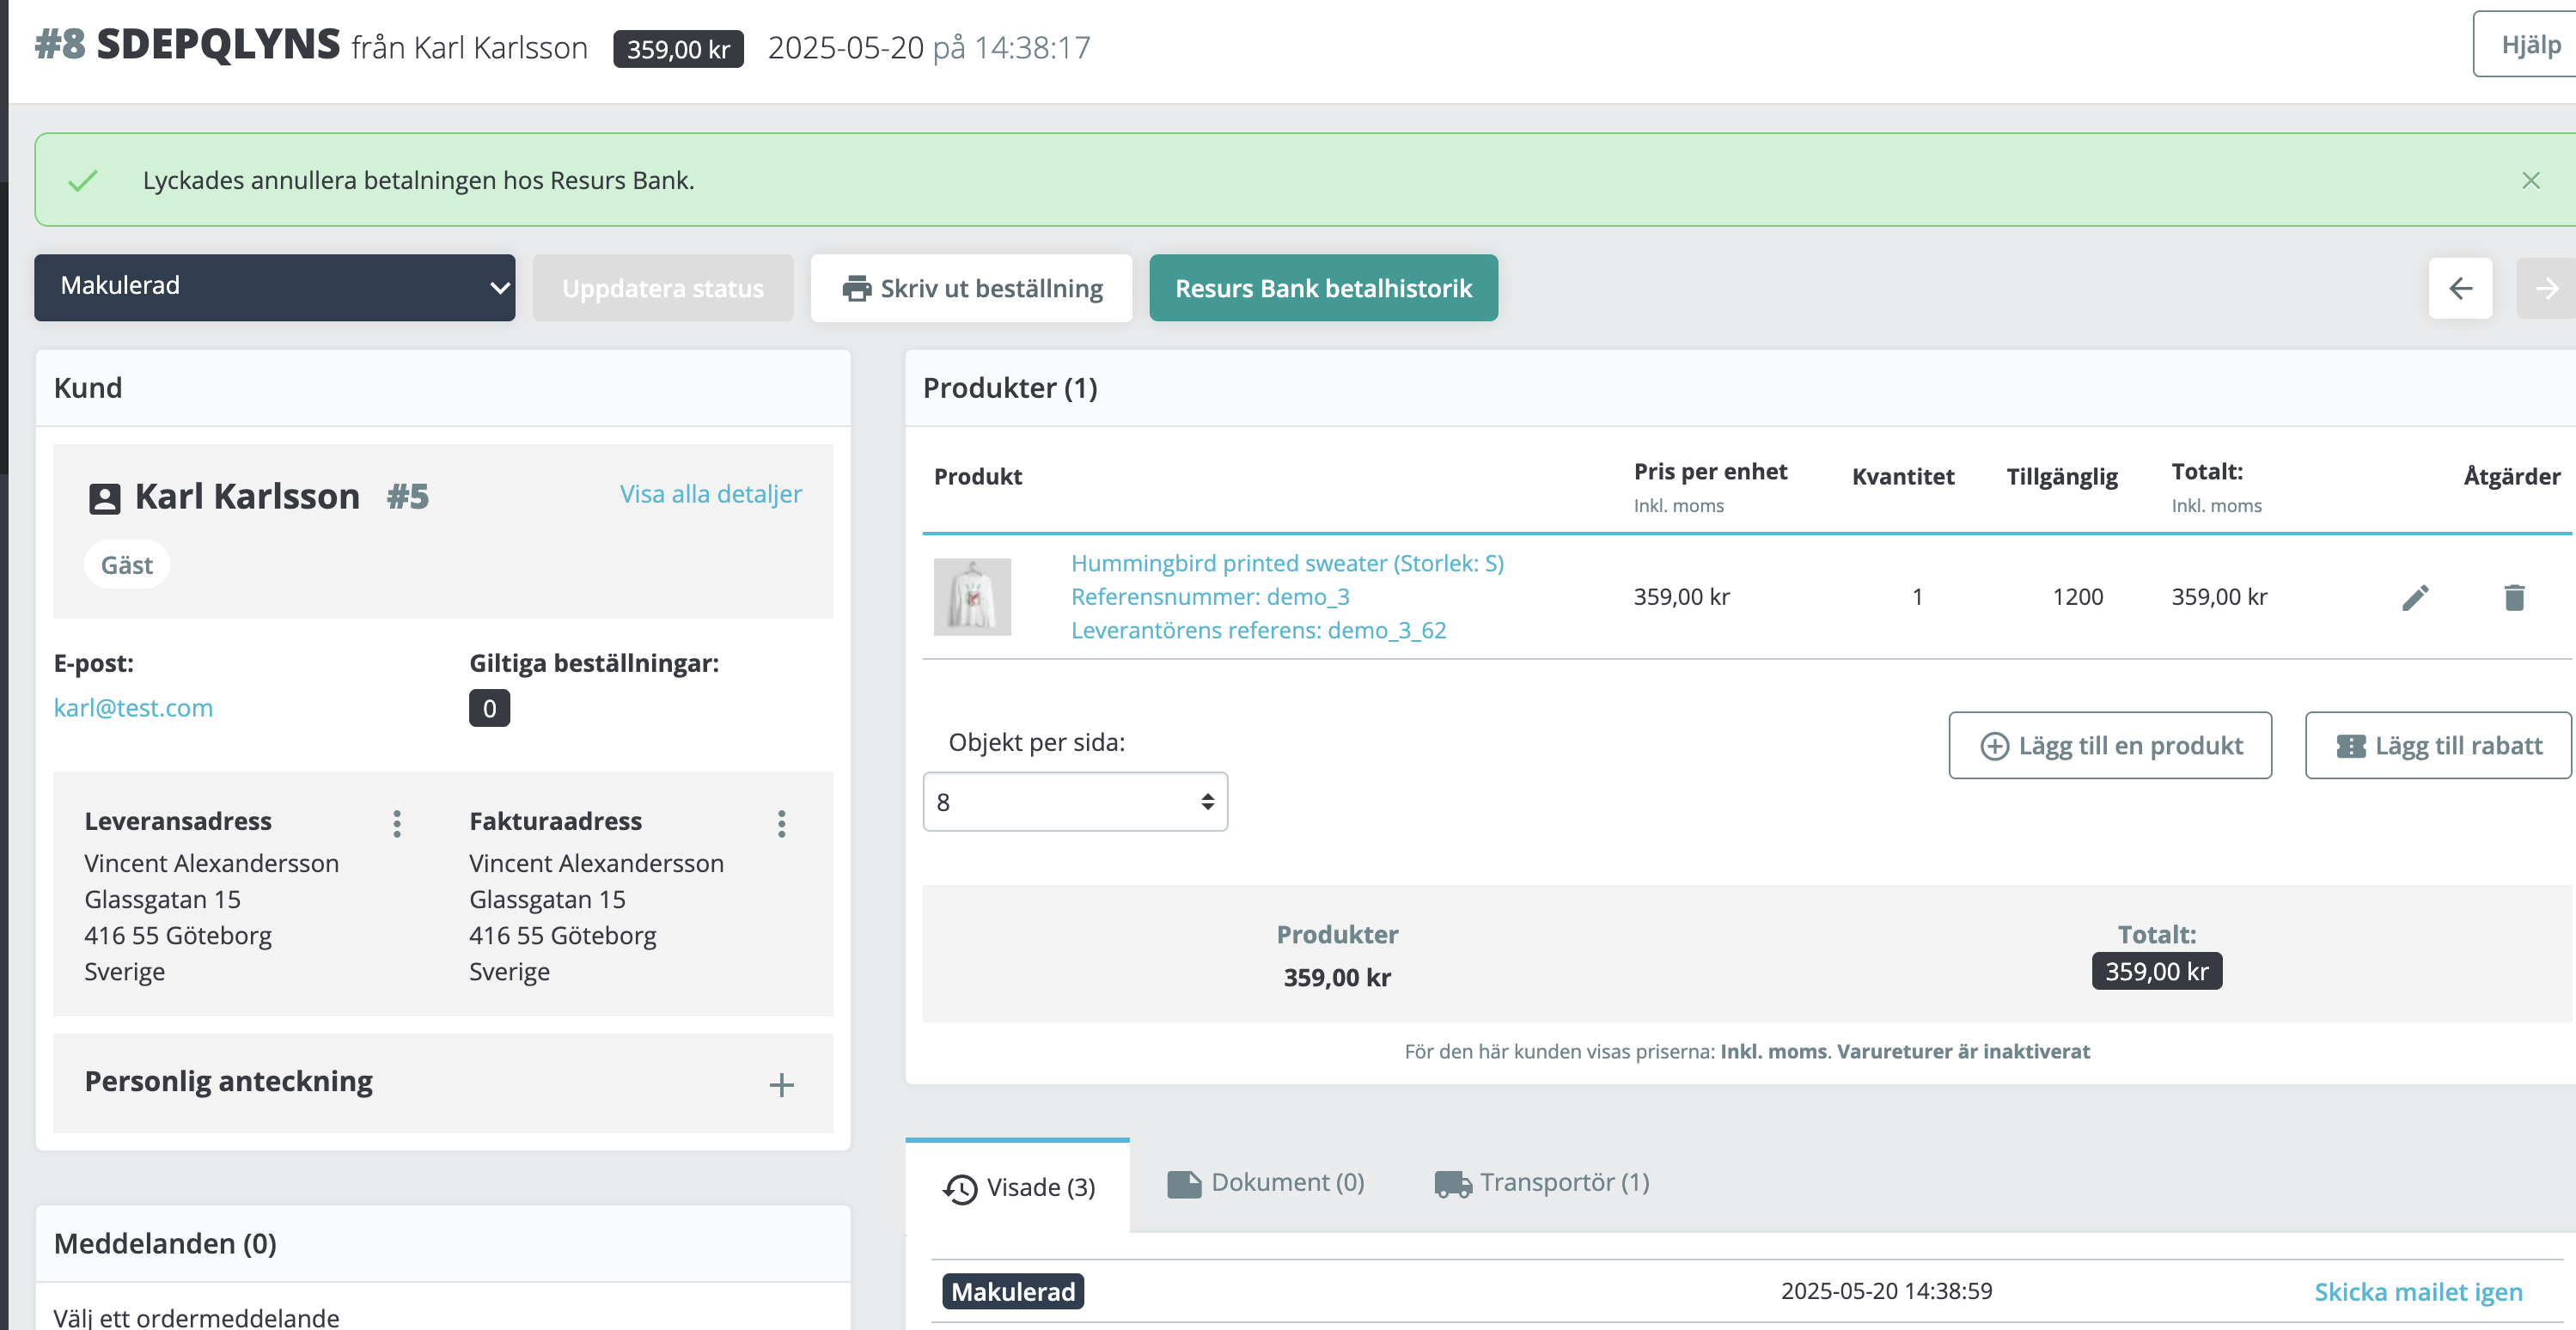
Task: Click the Referensnummer: demo_3 text
Action: click(1210, 597)
